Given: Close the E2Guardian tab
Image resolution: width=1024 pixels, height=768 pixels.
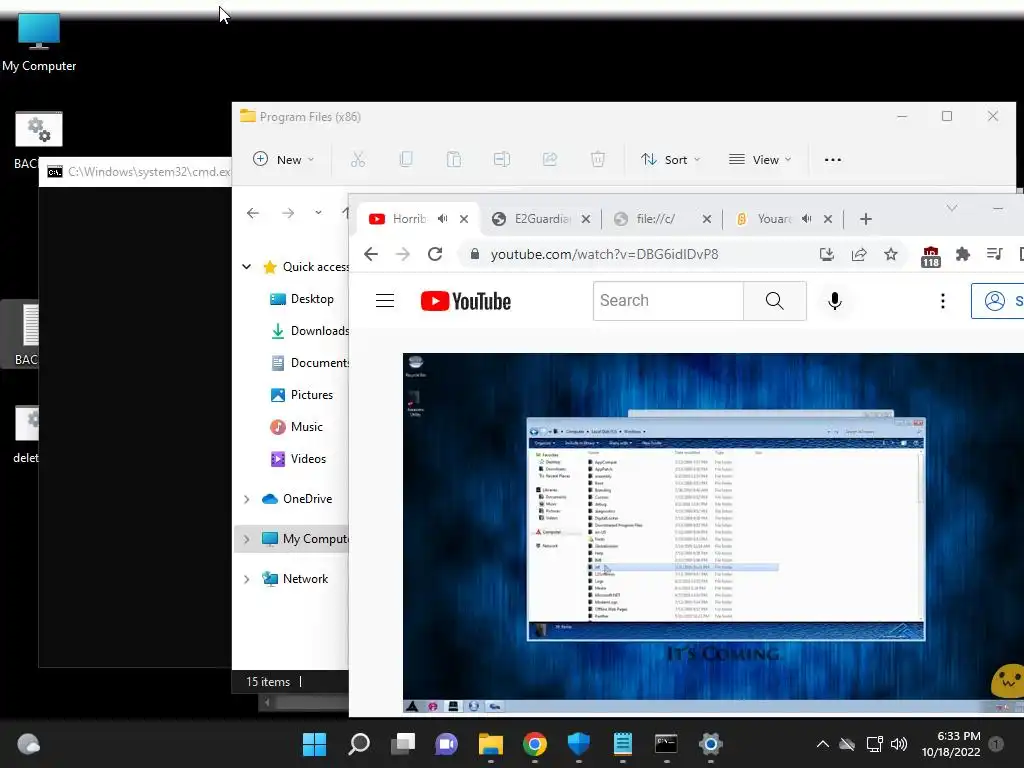Looking at the screenshot, I should click(586, 219).
